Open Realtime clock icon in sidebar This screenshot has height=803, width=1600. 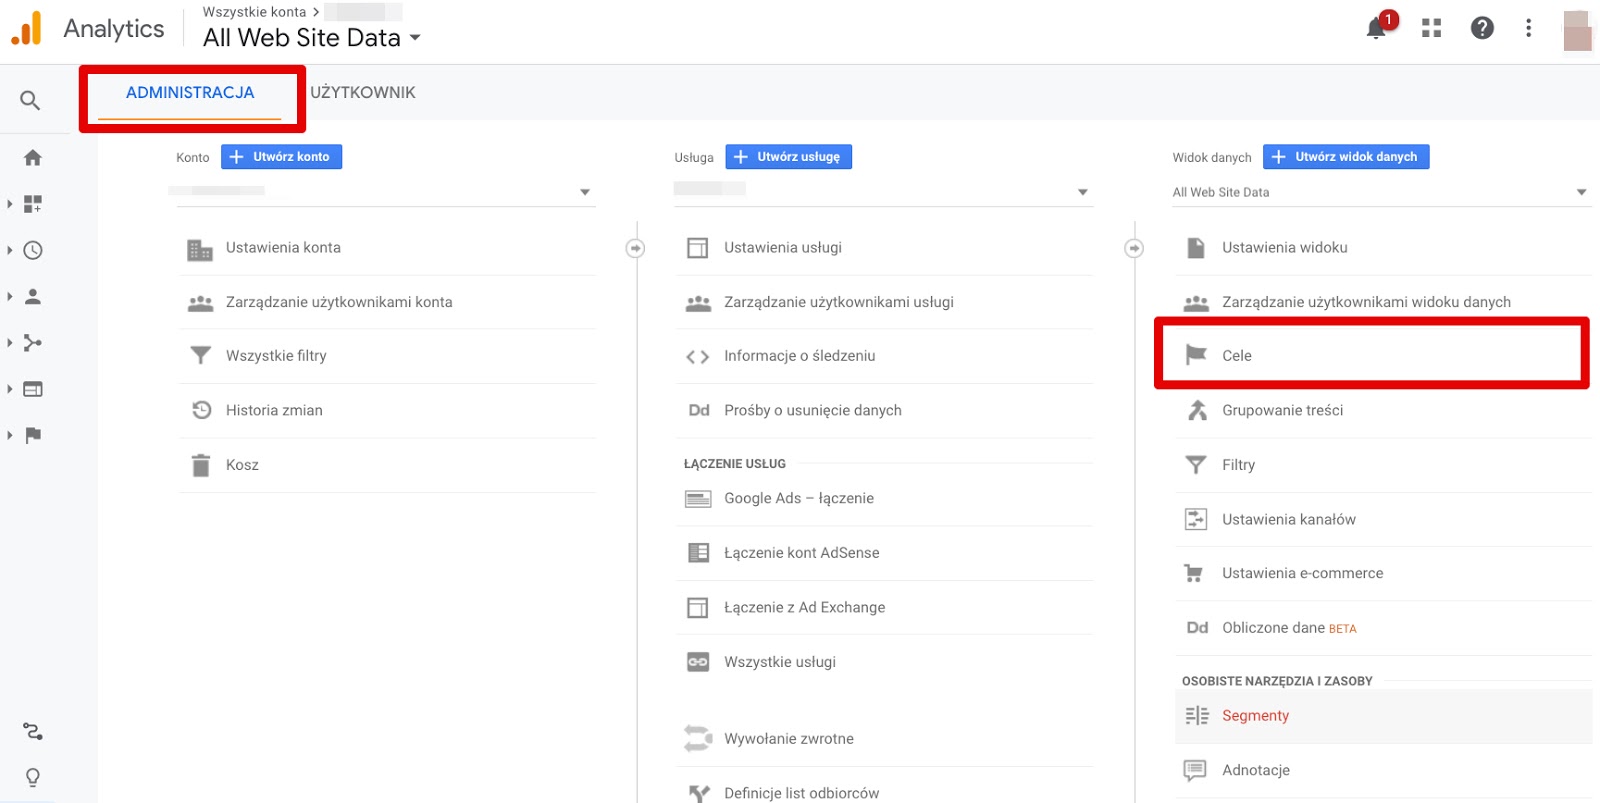tap(33, 250)
